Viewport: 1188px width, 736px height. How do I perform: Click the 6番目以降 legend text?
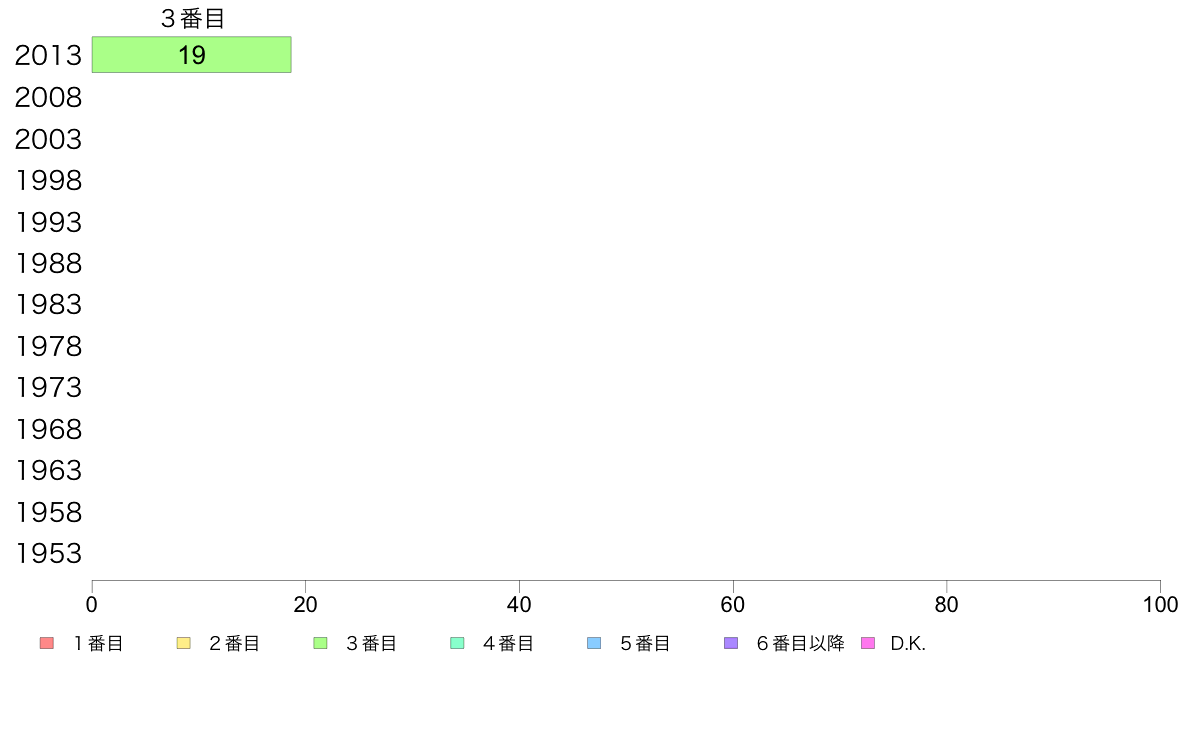(x=800, y=643)
